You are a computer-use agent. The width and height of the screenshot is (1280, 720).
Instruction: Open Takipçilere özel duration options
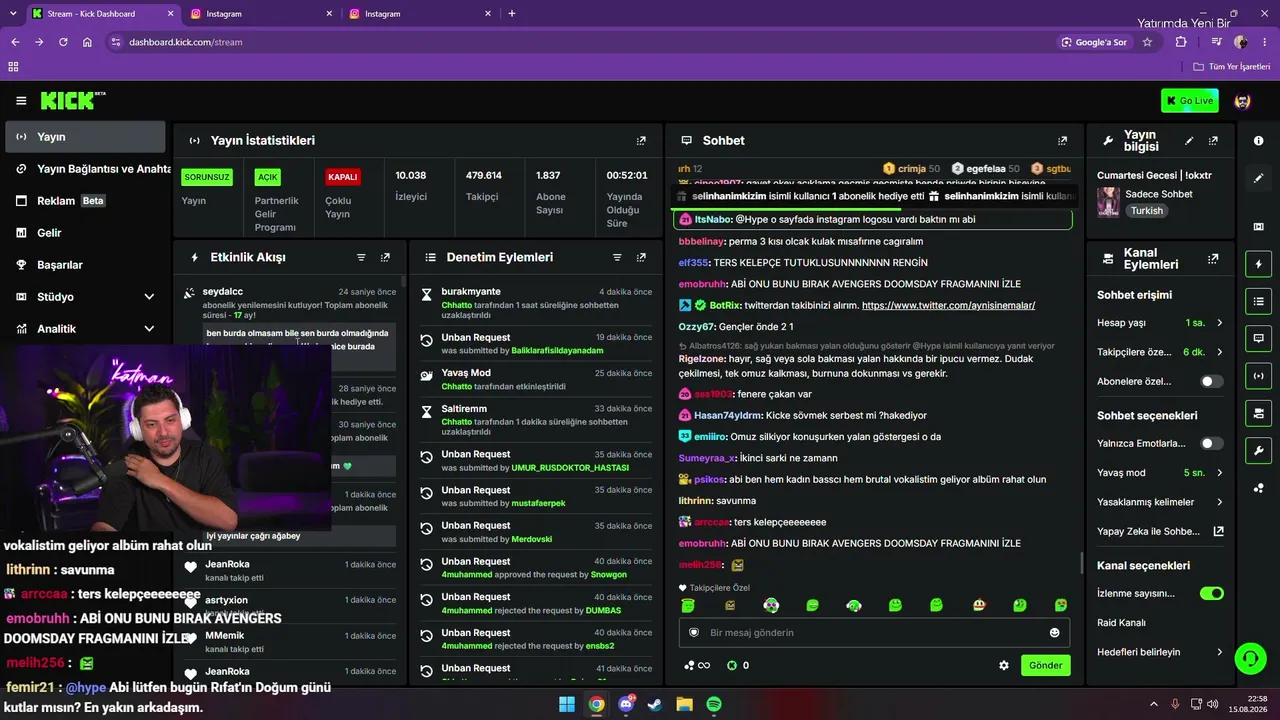[x=1160, y=352]
